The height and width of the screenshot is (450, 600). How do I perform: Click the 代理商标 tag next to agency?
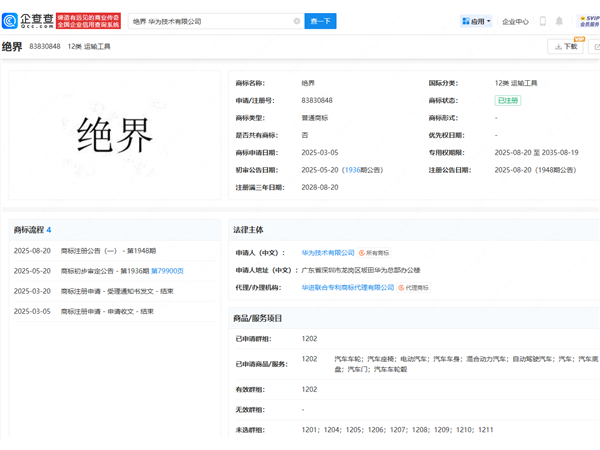tap(414, 287)
